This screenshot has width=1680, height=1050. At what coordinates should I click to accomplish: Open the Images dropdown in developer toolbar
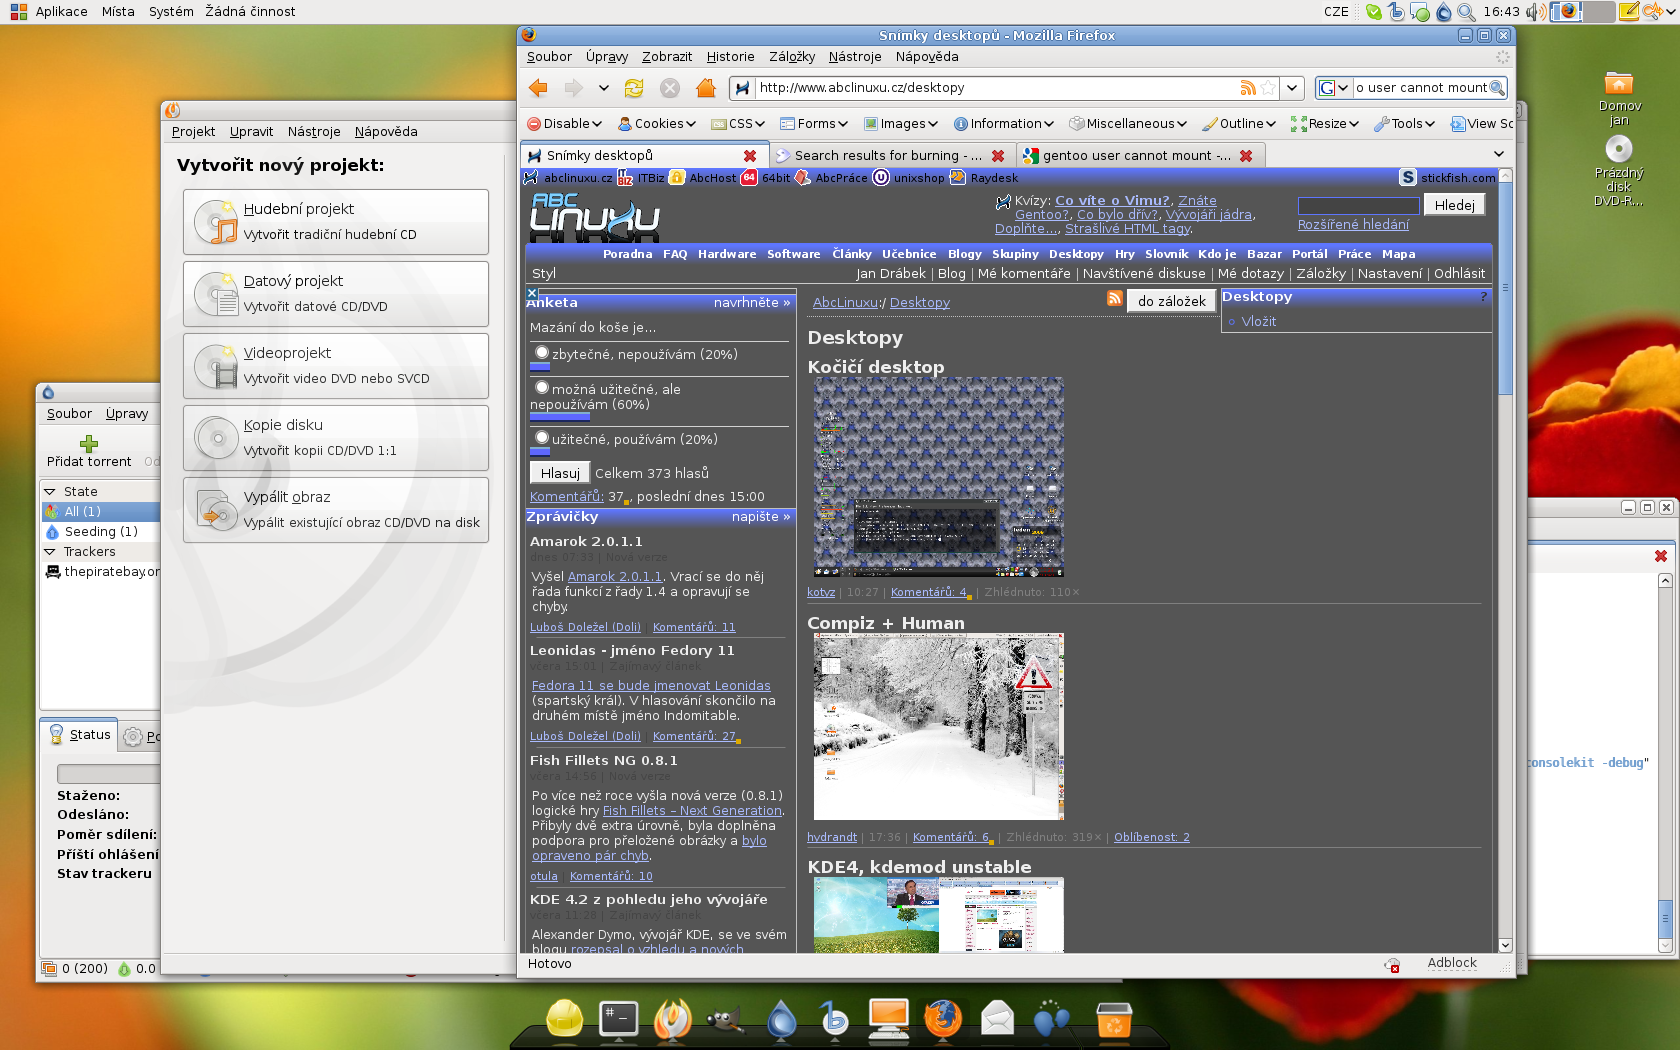pyautogui.click(x=901, y=124)
